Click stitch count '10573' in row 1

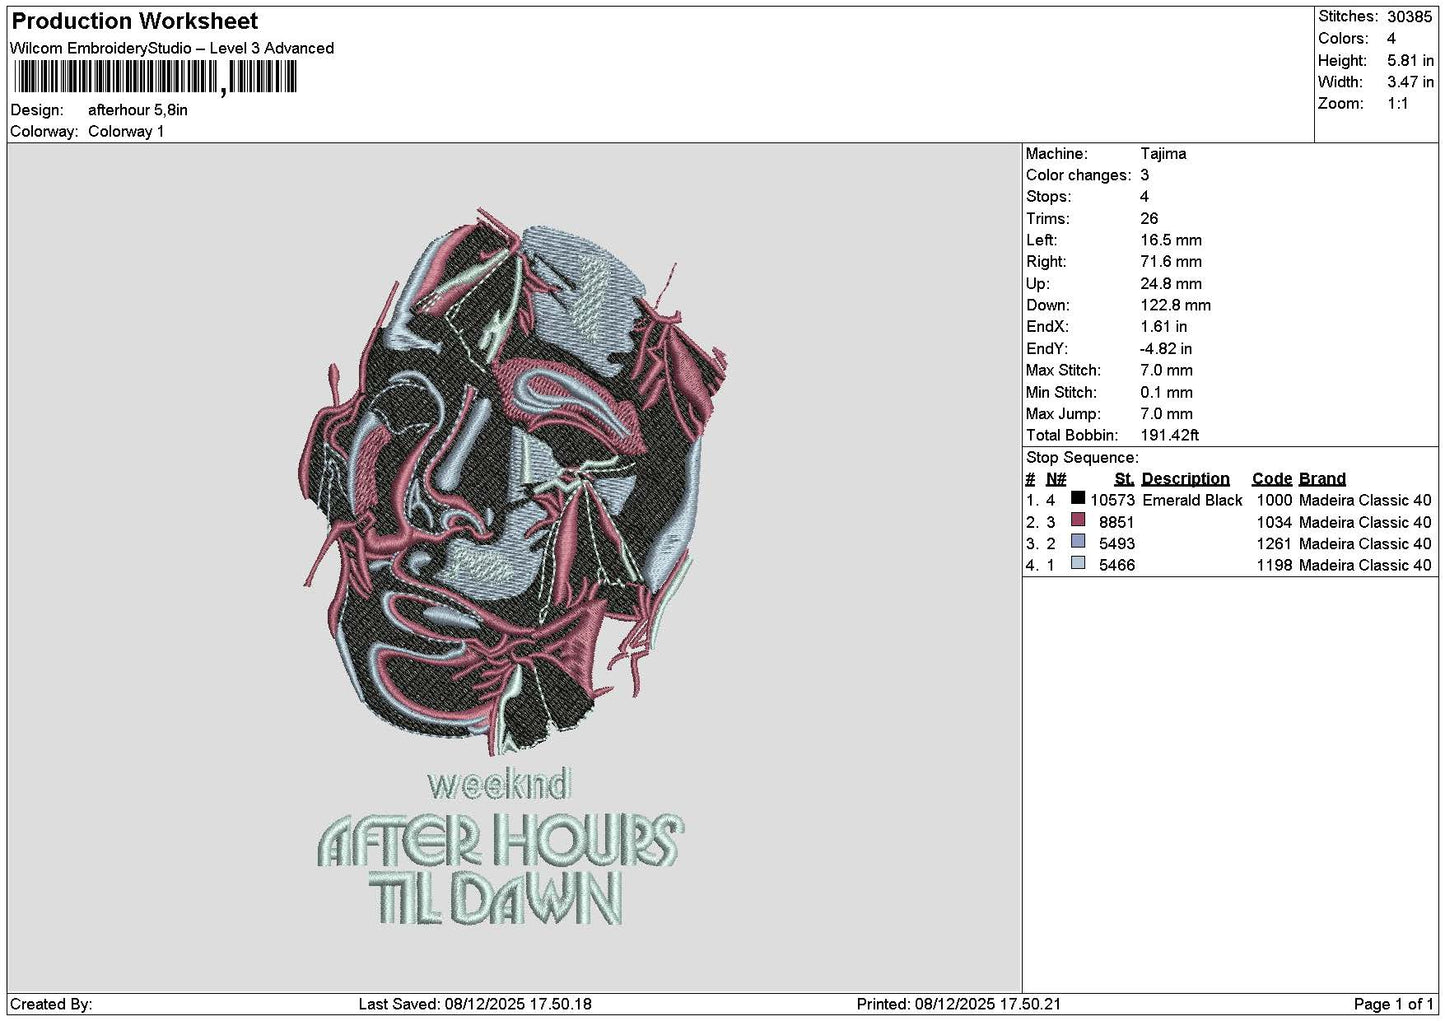coord(1112,500)
